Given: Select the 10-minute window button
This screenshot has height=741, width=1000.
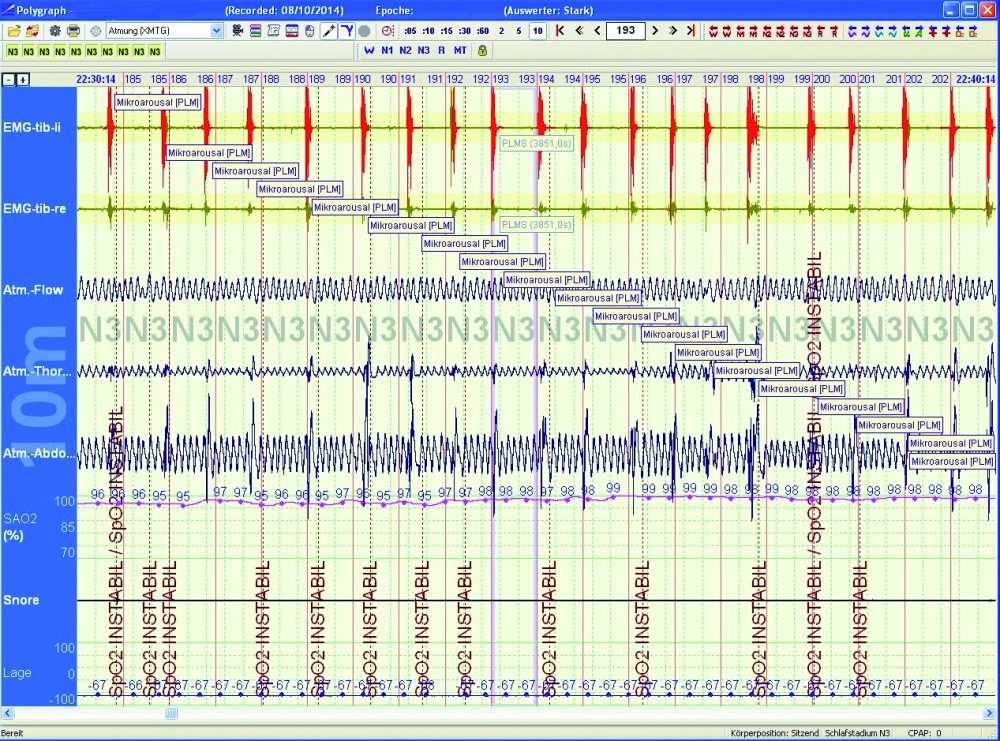Looking at the screenshot, I should pos(538,31).
